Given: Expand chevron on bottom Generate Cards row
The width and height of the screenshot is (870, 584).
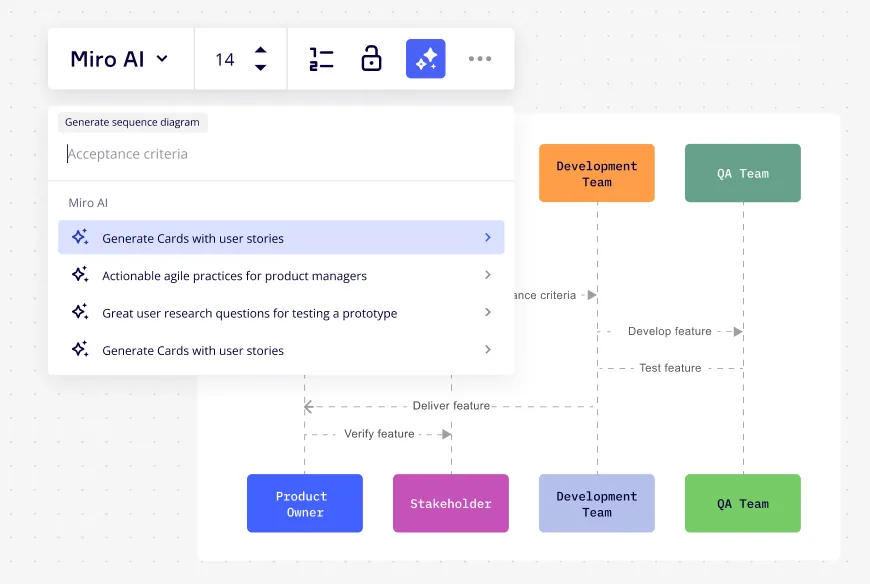Looking at the screenshot, I should click(488, 349).
